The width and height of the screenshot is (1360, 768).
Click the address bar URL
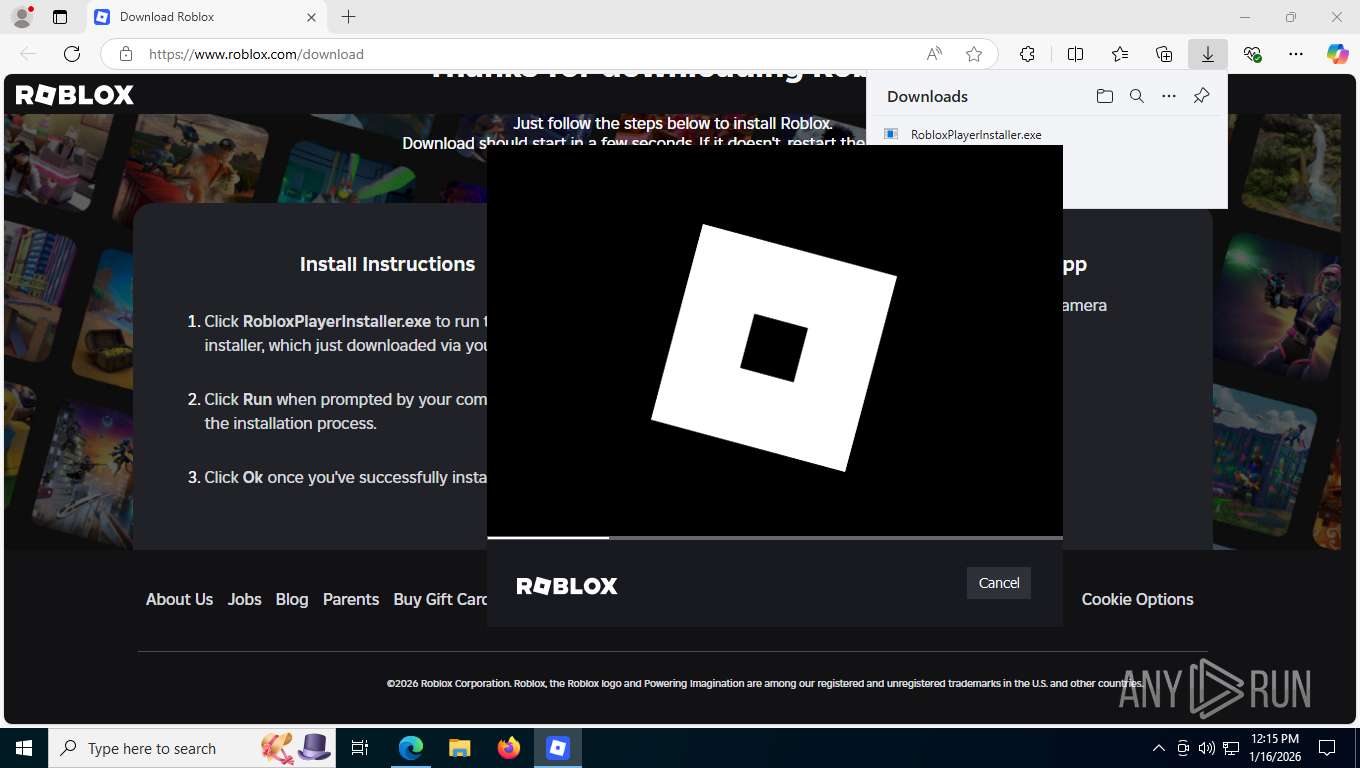[256, 54]
